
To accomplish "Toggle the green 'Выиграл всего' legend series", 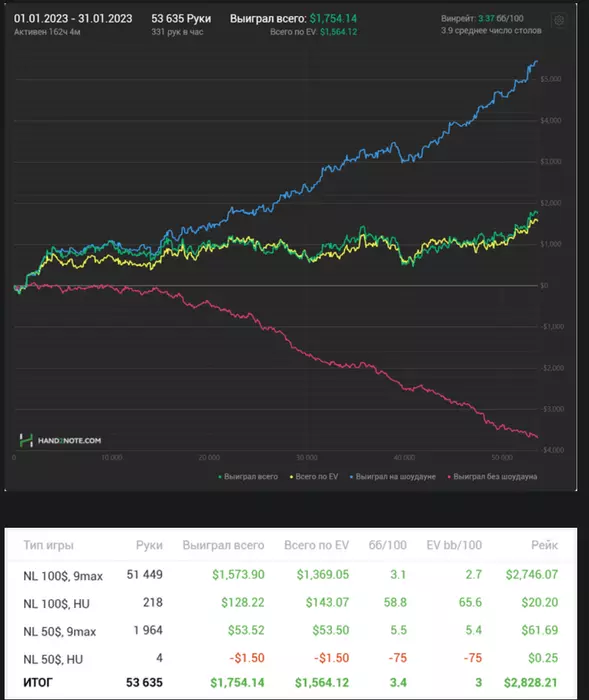I will coord(248,477).
